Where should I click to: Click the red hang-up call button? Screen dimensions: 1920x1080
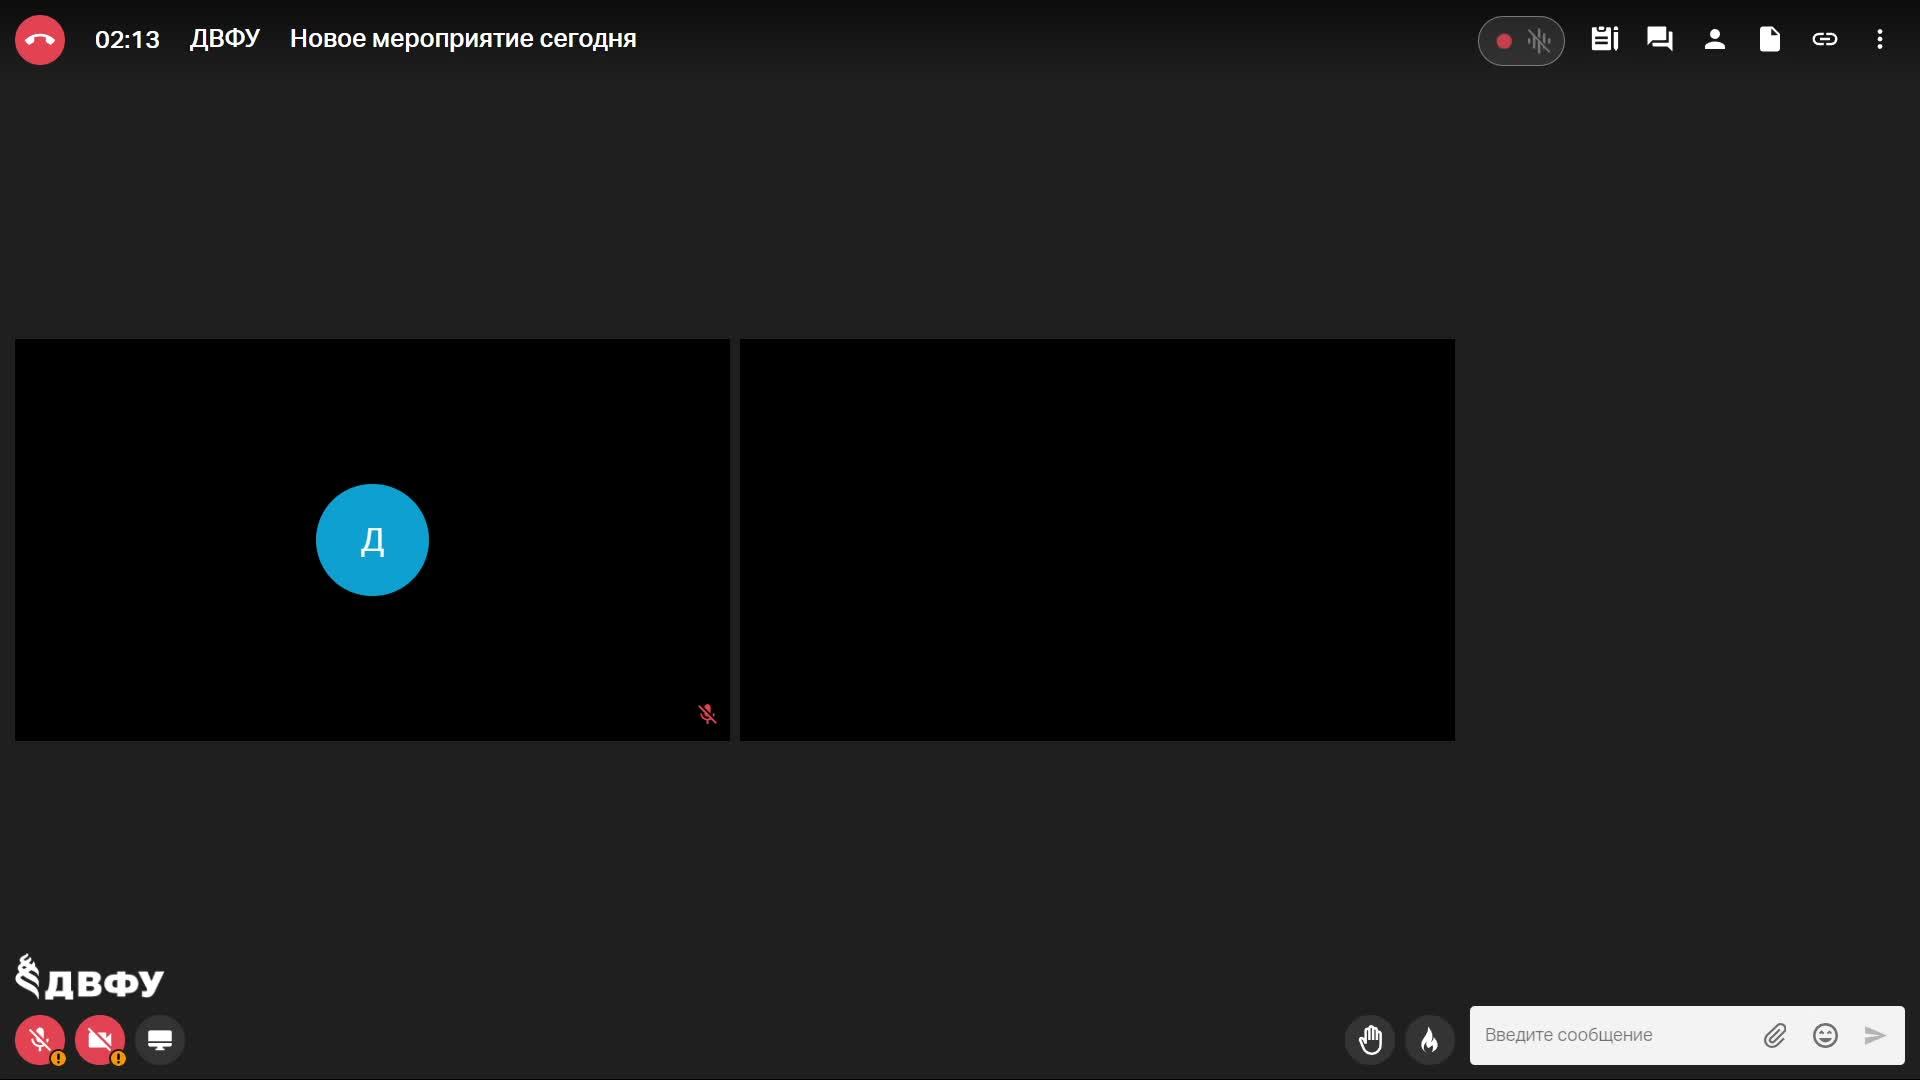[x=40, y=40]
